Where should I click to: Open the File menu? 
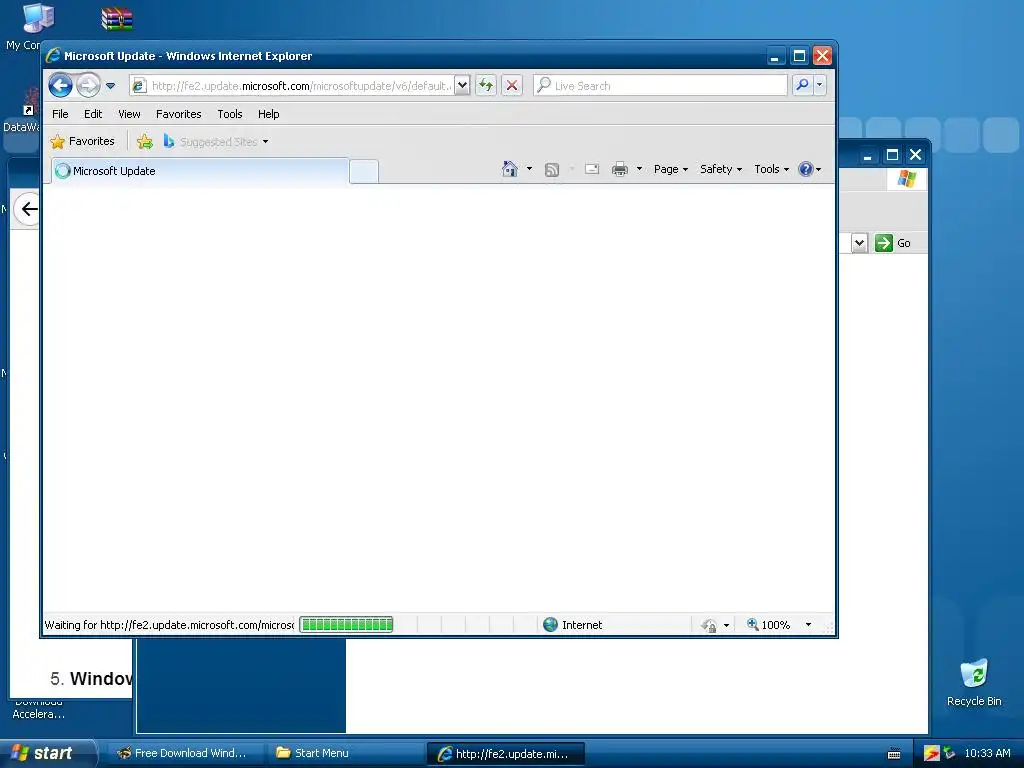[x=60, y=114]
